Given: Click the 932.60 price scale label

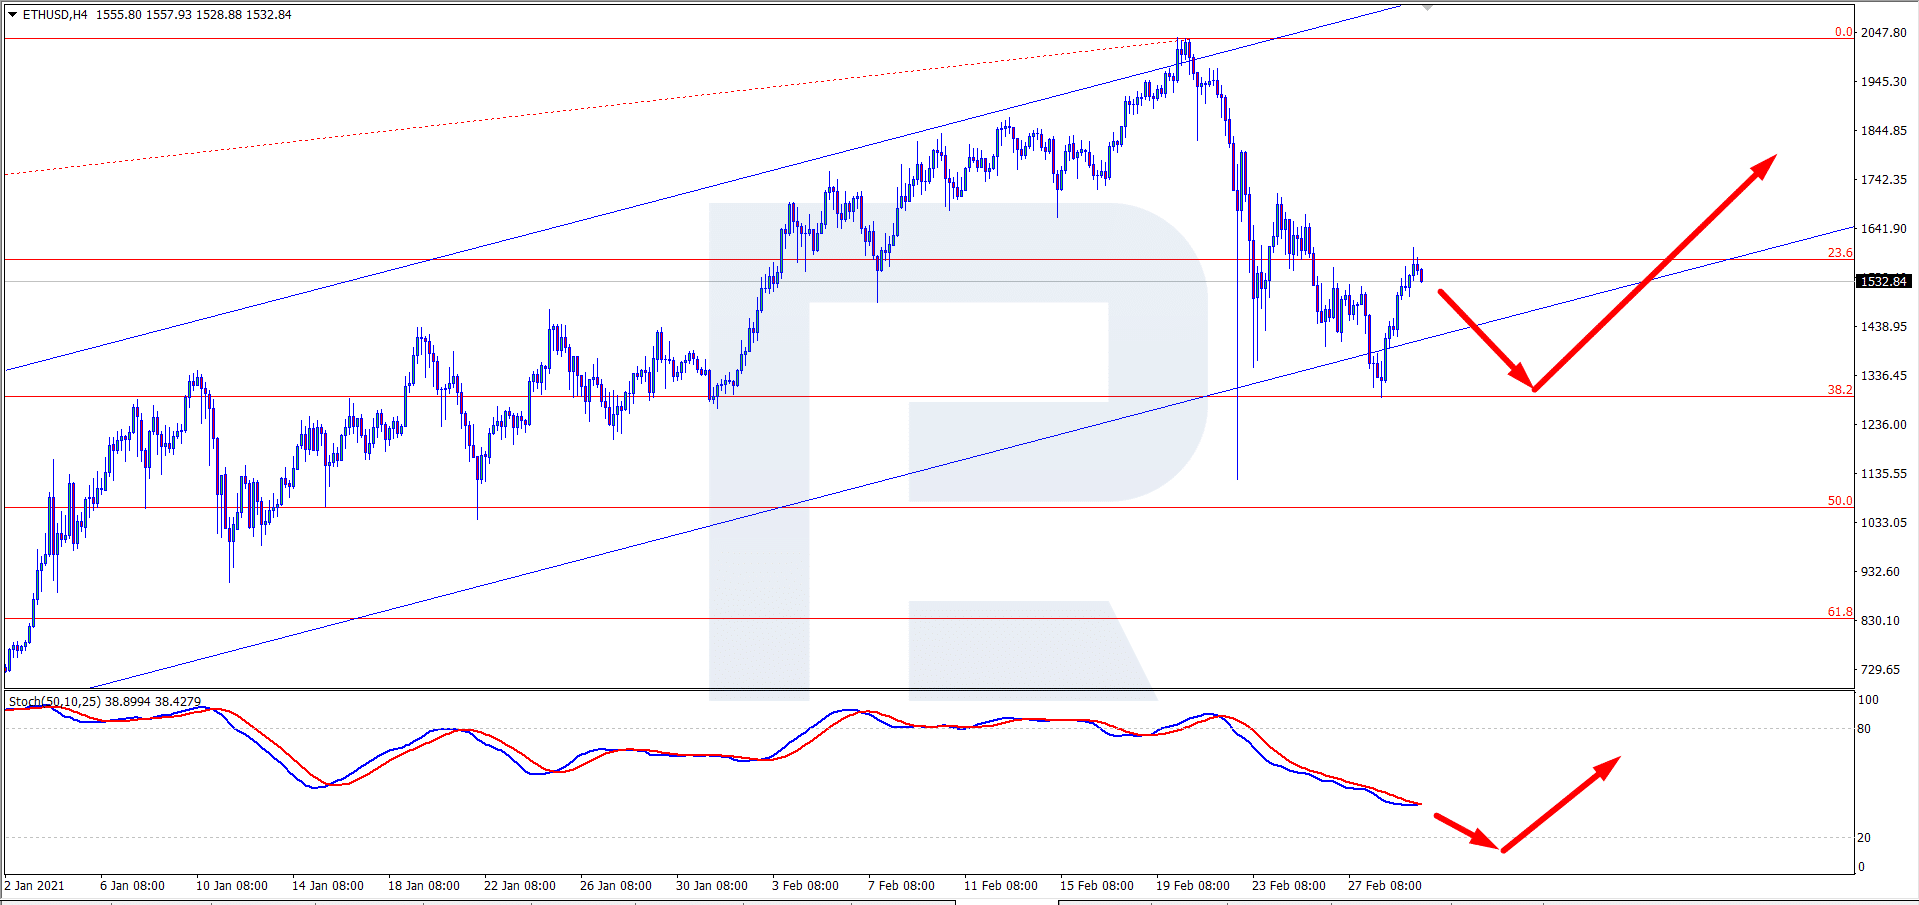Looking at the screenshot, I should (x=1880, y=572).
